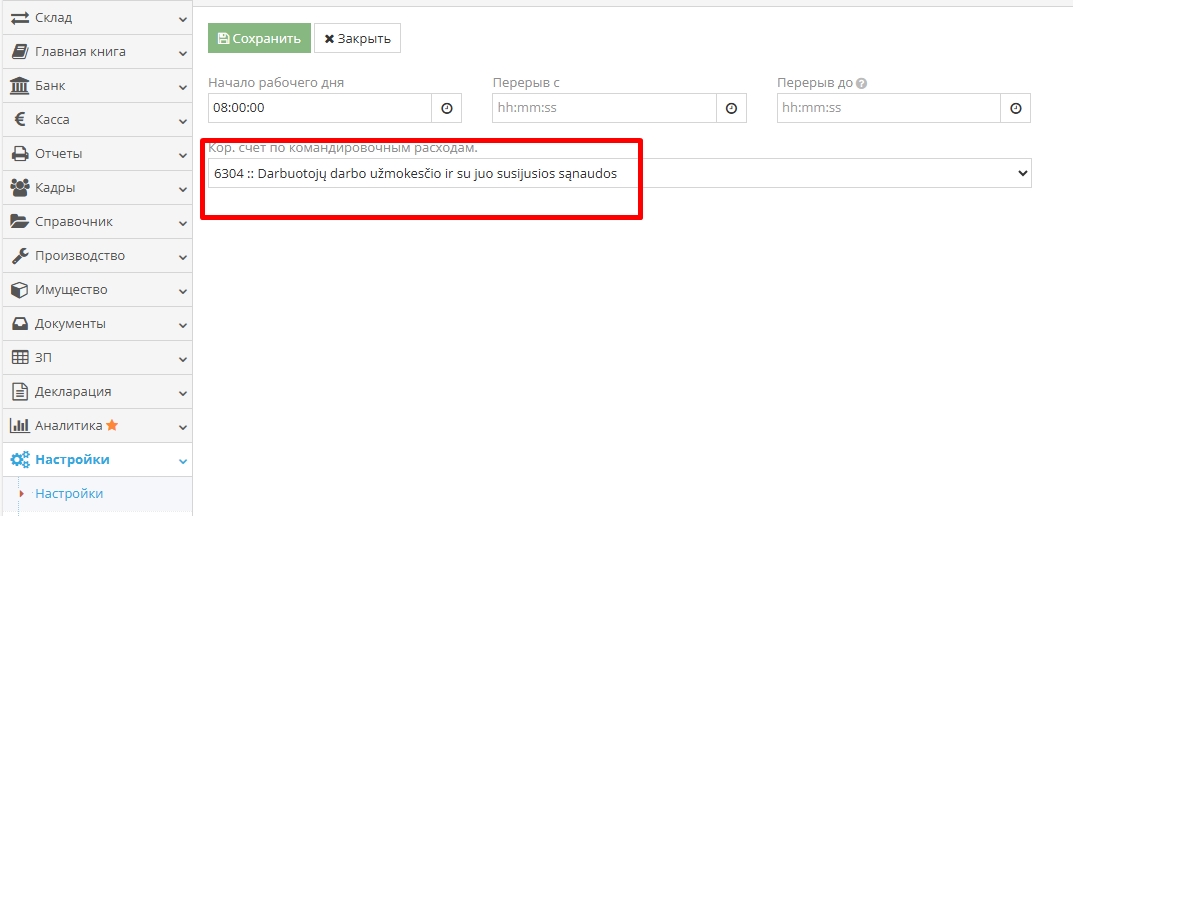Click the wrench icon for Производство

tap(19, 256)
